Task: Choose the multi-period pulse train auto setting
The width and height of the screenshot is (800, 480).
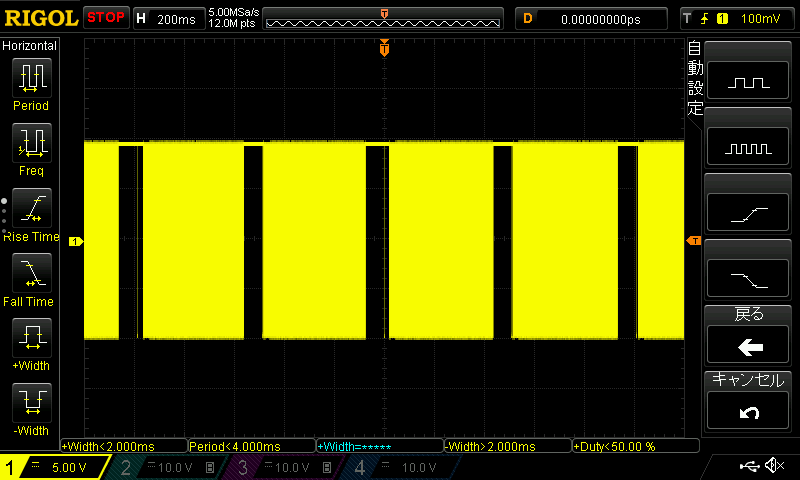Action: coord(748,147)
